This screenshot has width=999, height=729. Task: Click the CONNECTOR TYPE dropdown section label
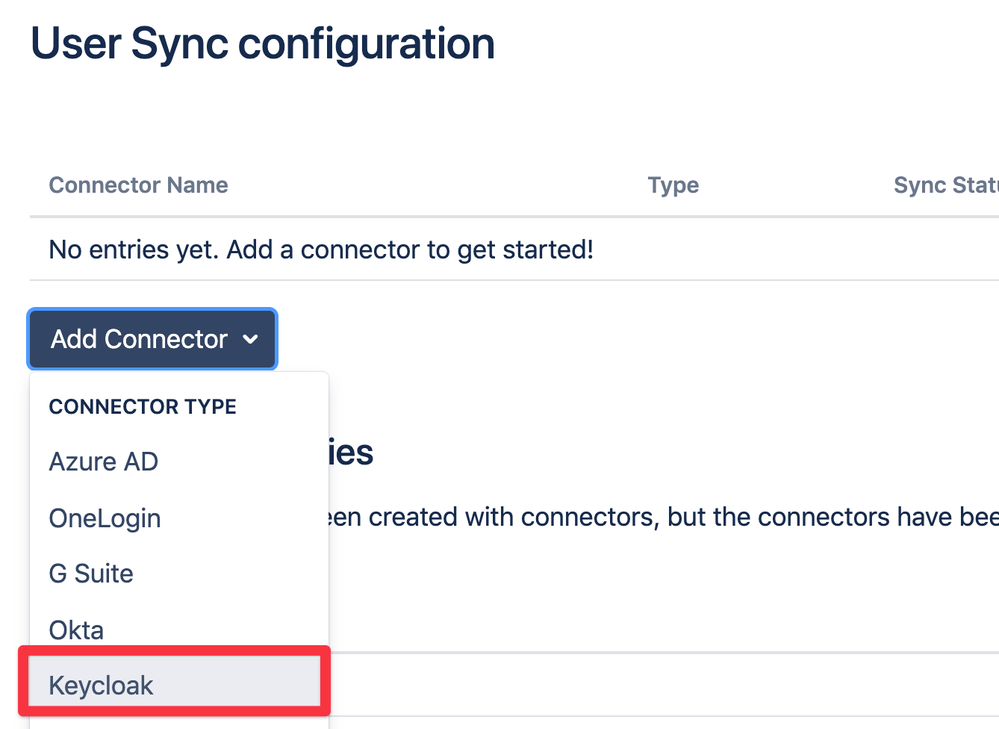coord(143,407)
